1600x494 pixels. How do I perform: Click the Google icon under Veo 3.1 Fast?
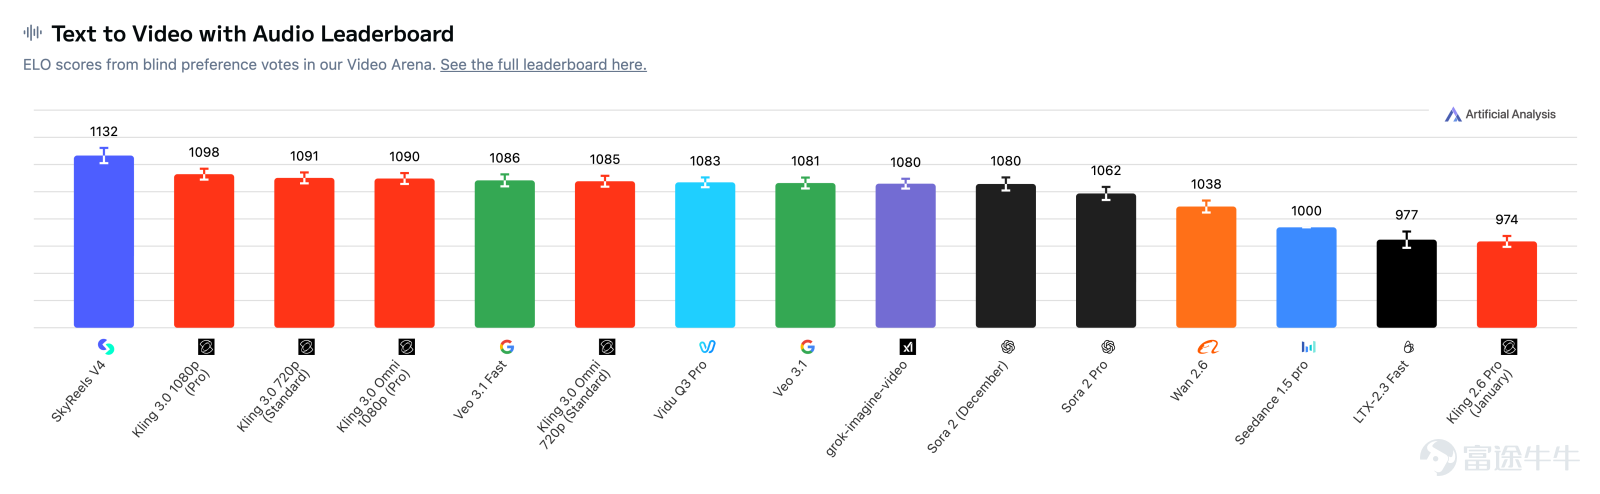tap(507, 347)
